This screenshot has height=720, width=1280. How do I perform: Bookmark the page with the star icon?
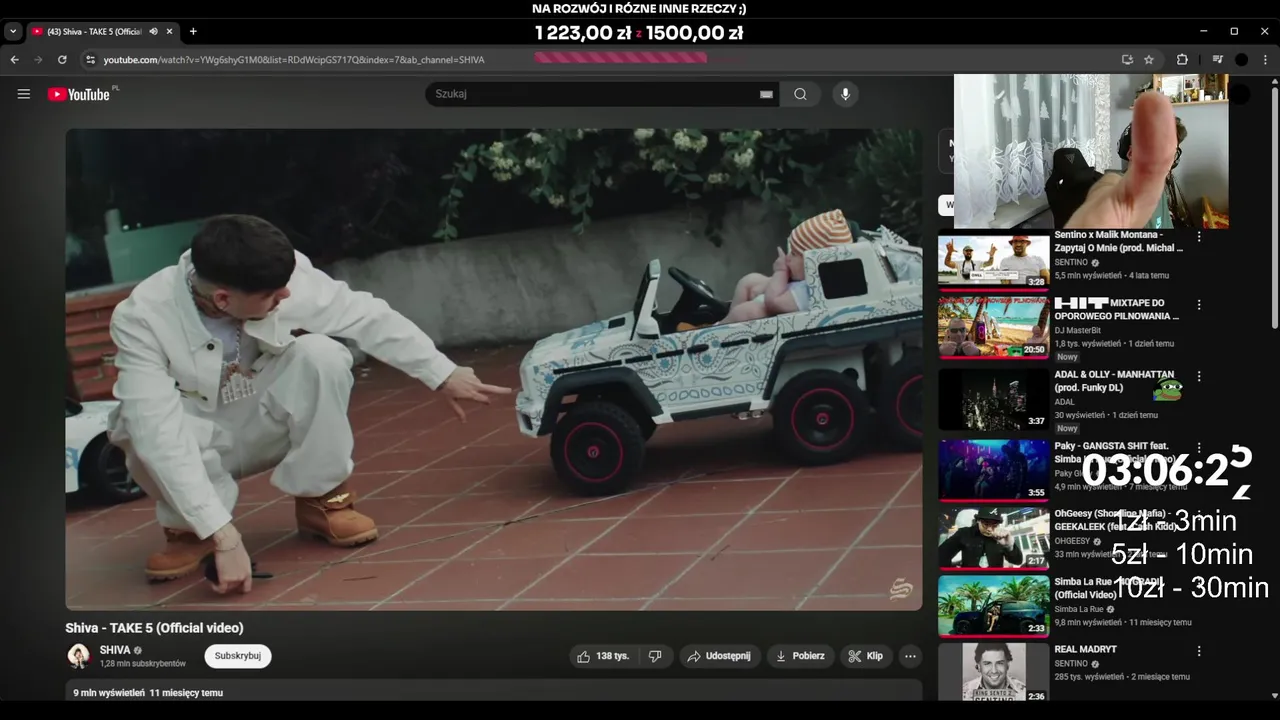(1149, 60)
